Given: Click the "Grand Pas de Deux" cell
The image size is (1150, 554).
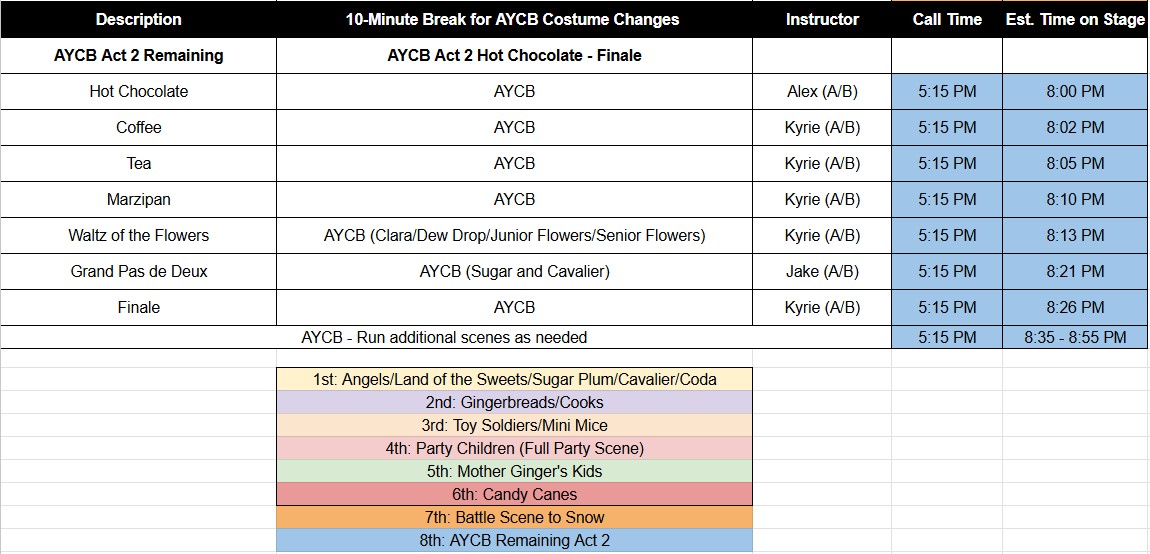Looking at the screenshot, I should tap(138, 271).
